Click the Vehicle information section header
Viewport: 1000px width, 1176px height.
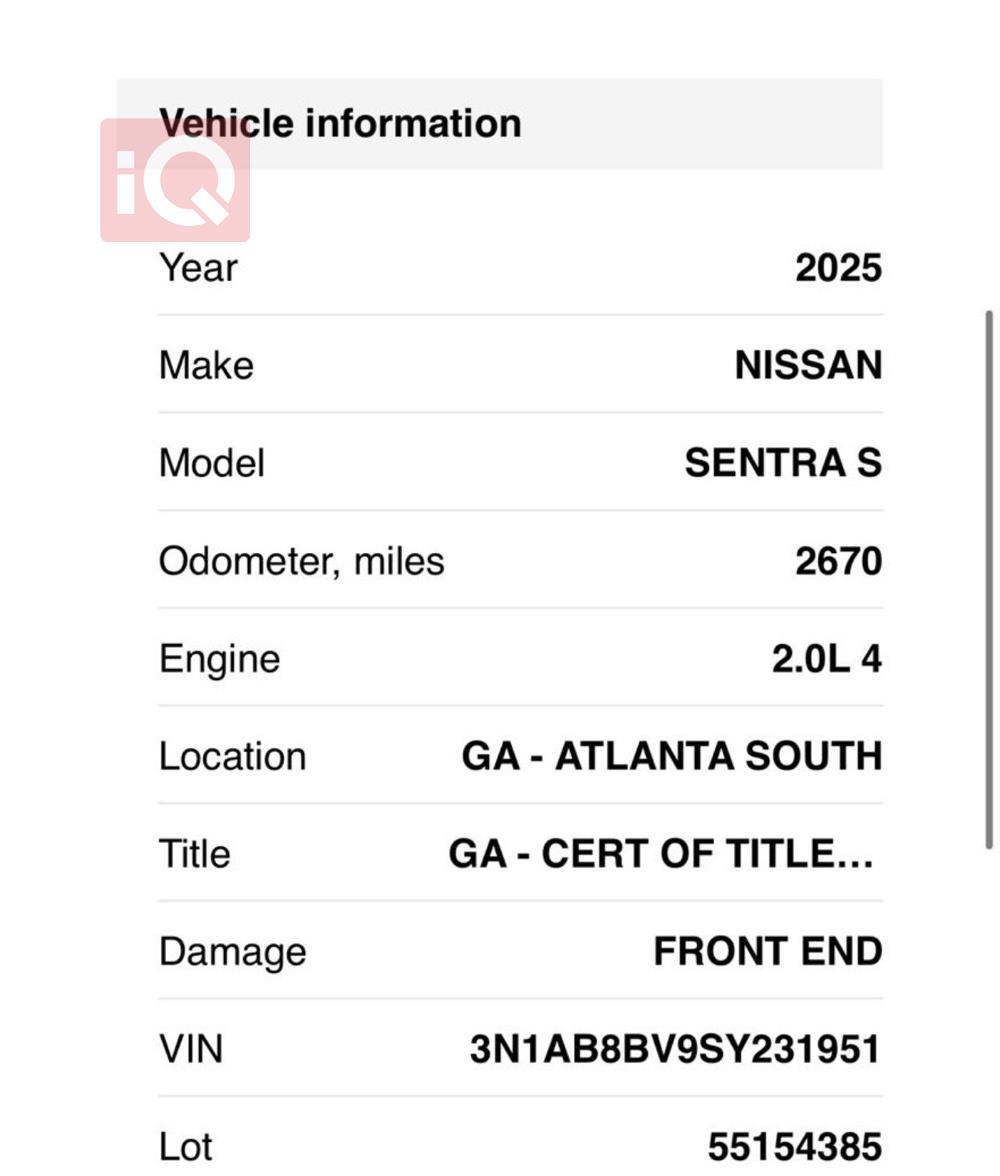(340, 123)
